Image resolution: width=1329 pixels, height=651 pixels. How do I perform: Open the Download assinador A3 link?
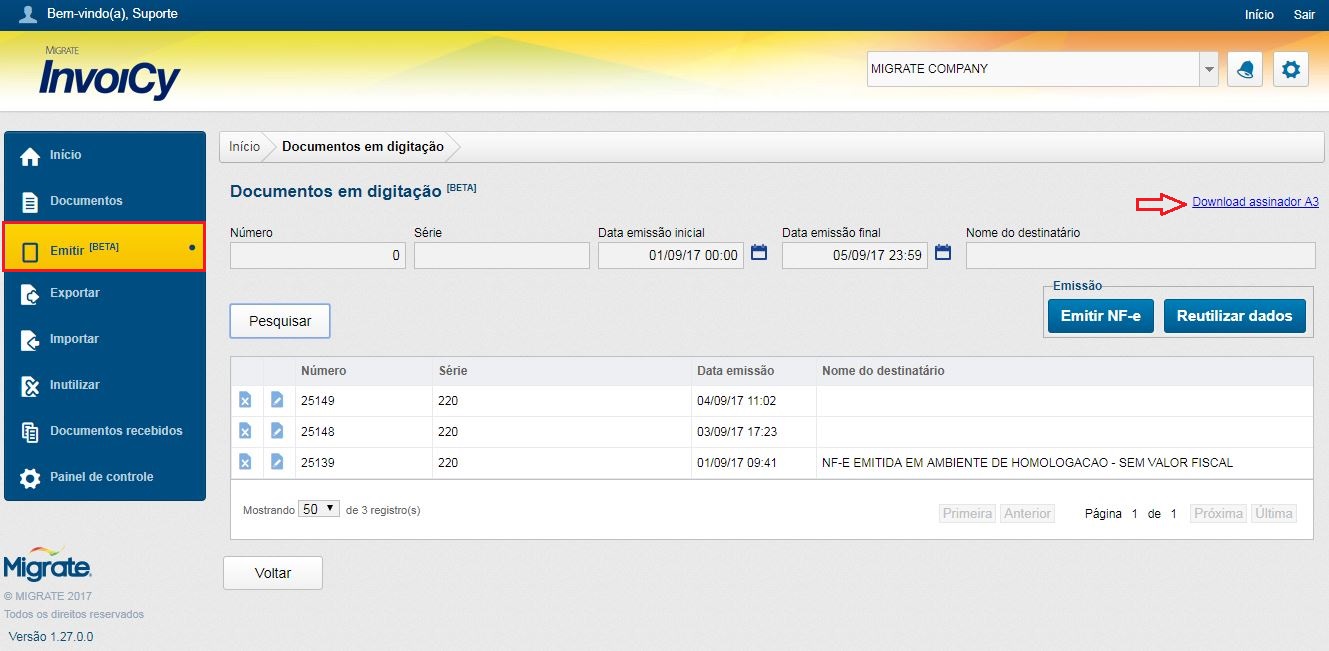point(1254,201)
